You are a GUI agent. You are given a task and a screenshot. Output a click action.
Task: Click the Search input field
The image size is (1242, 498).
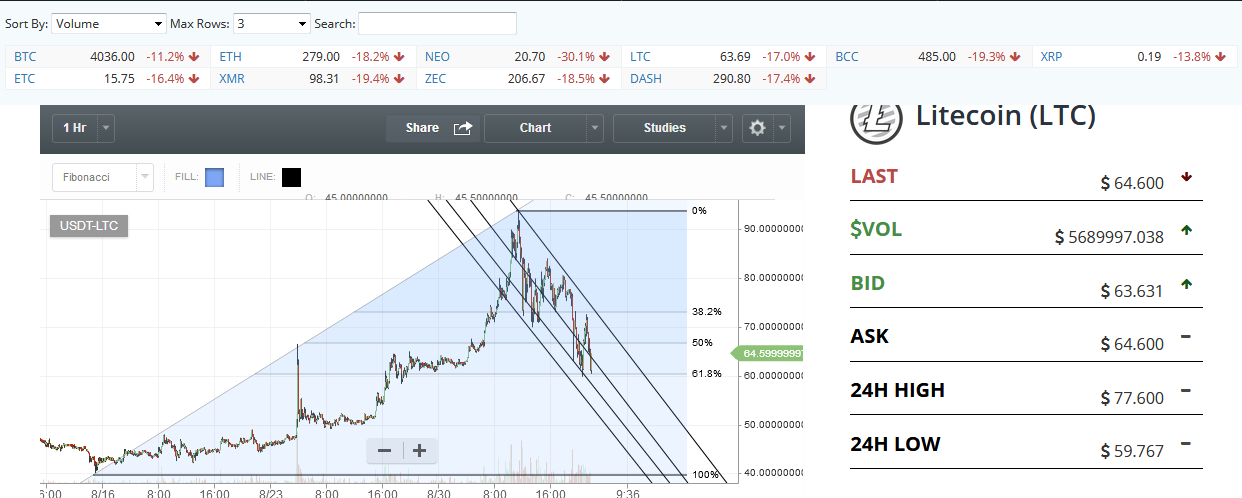click(437, 23)
